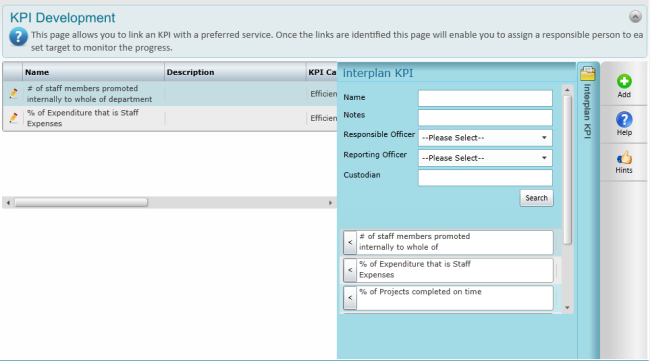Click the interplan KPI panel title

[378, 73]
